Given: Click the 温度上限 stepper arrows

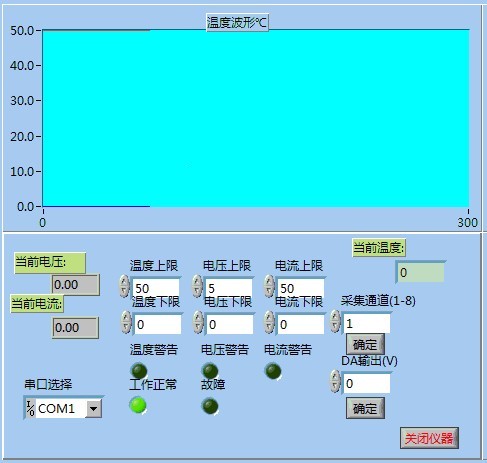Looking at the screenshot, I should (124, 286).
